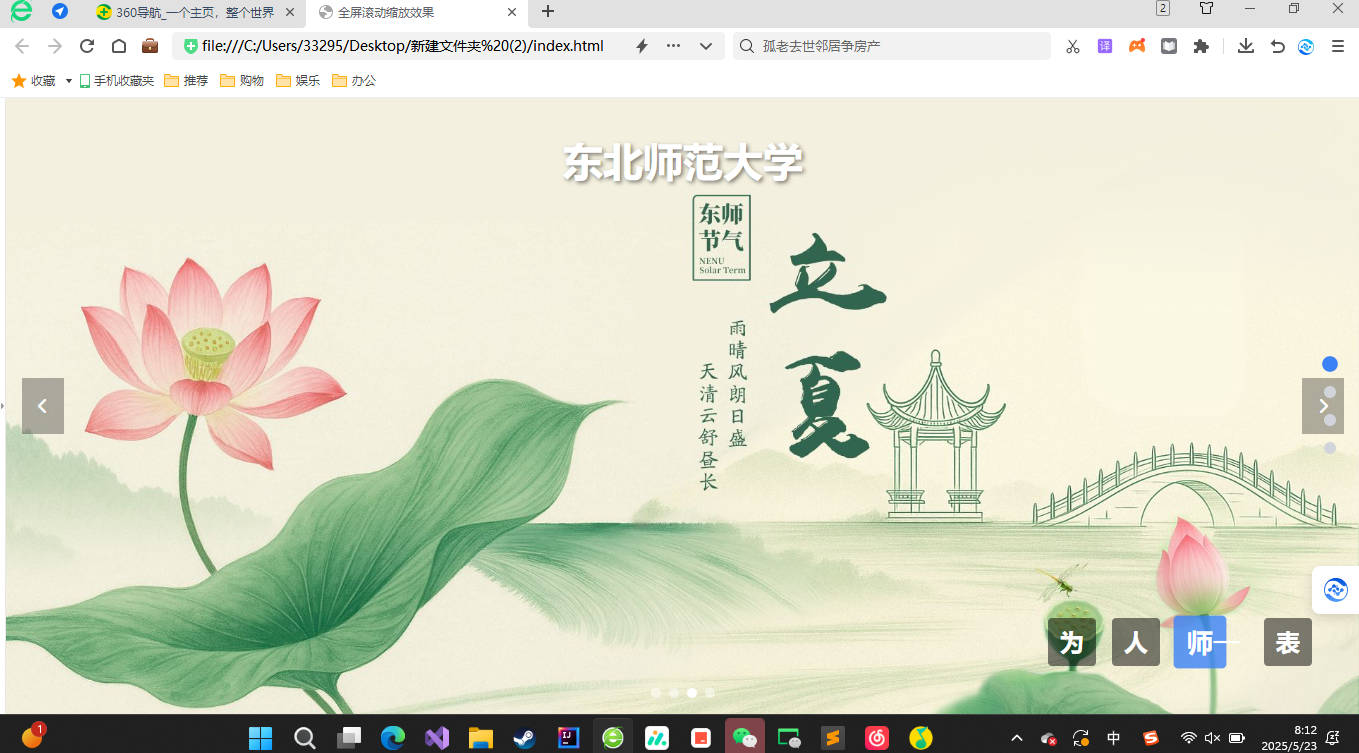Toggle the 中 input method indicator
The image size is (1359, 753).
[1114, 738]
